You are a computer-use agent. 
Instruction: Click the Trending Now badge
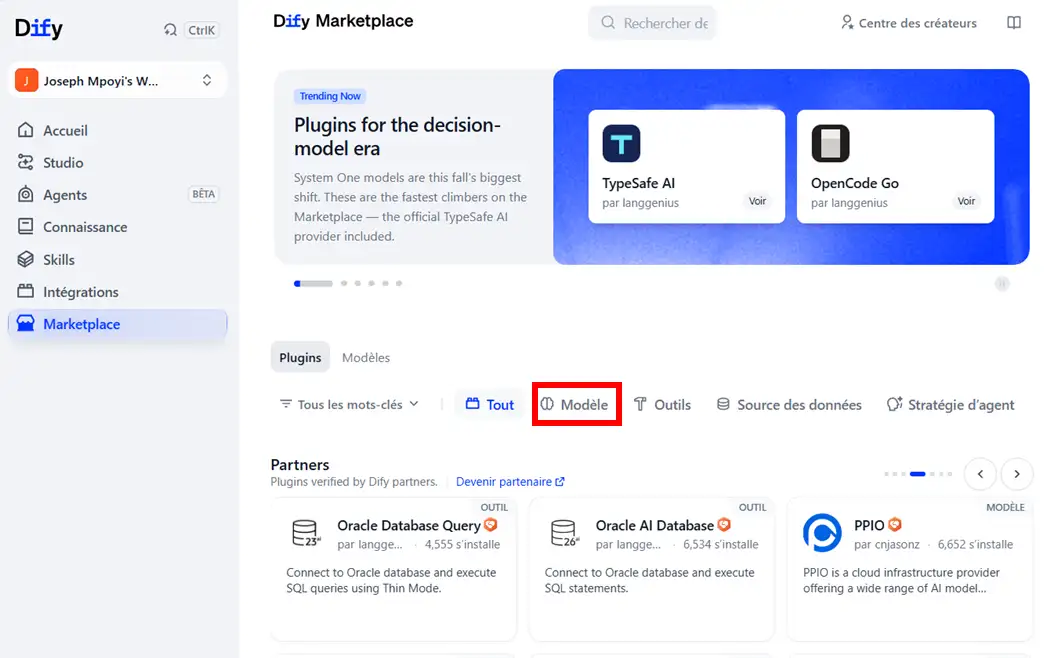[330, 96]
